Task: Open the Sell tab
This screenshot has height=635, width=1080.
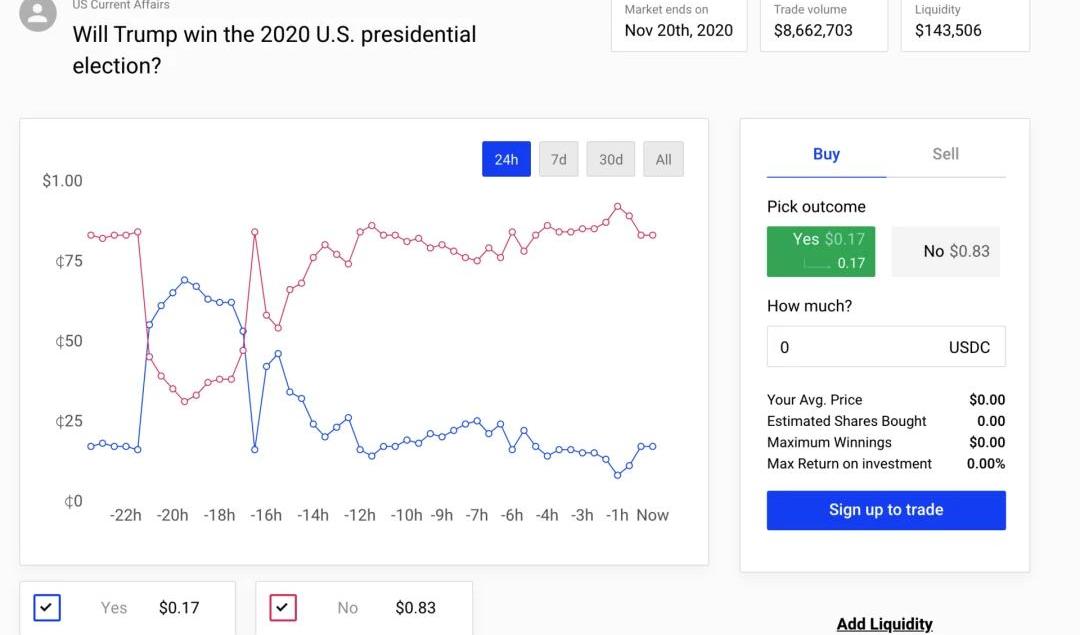Action: click(x=945, y=154)
